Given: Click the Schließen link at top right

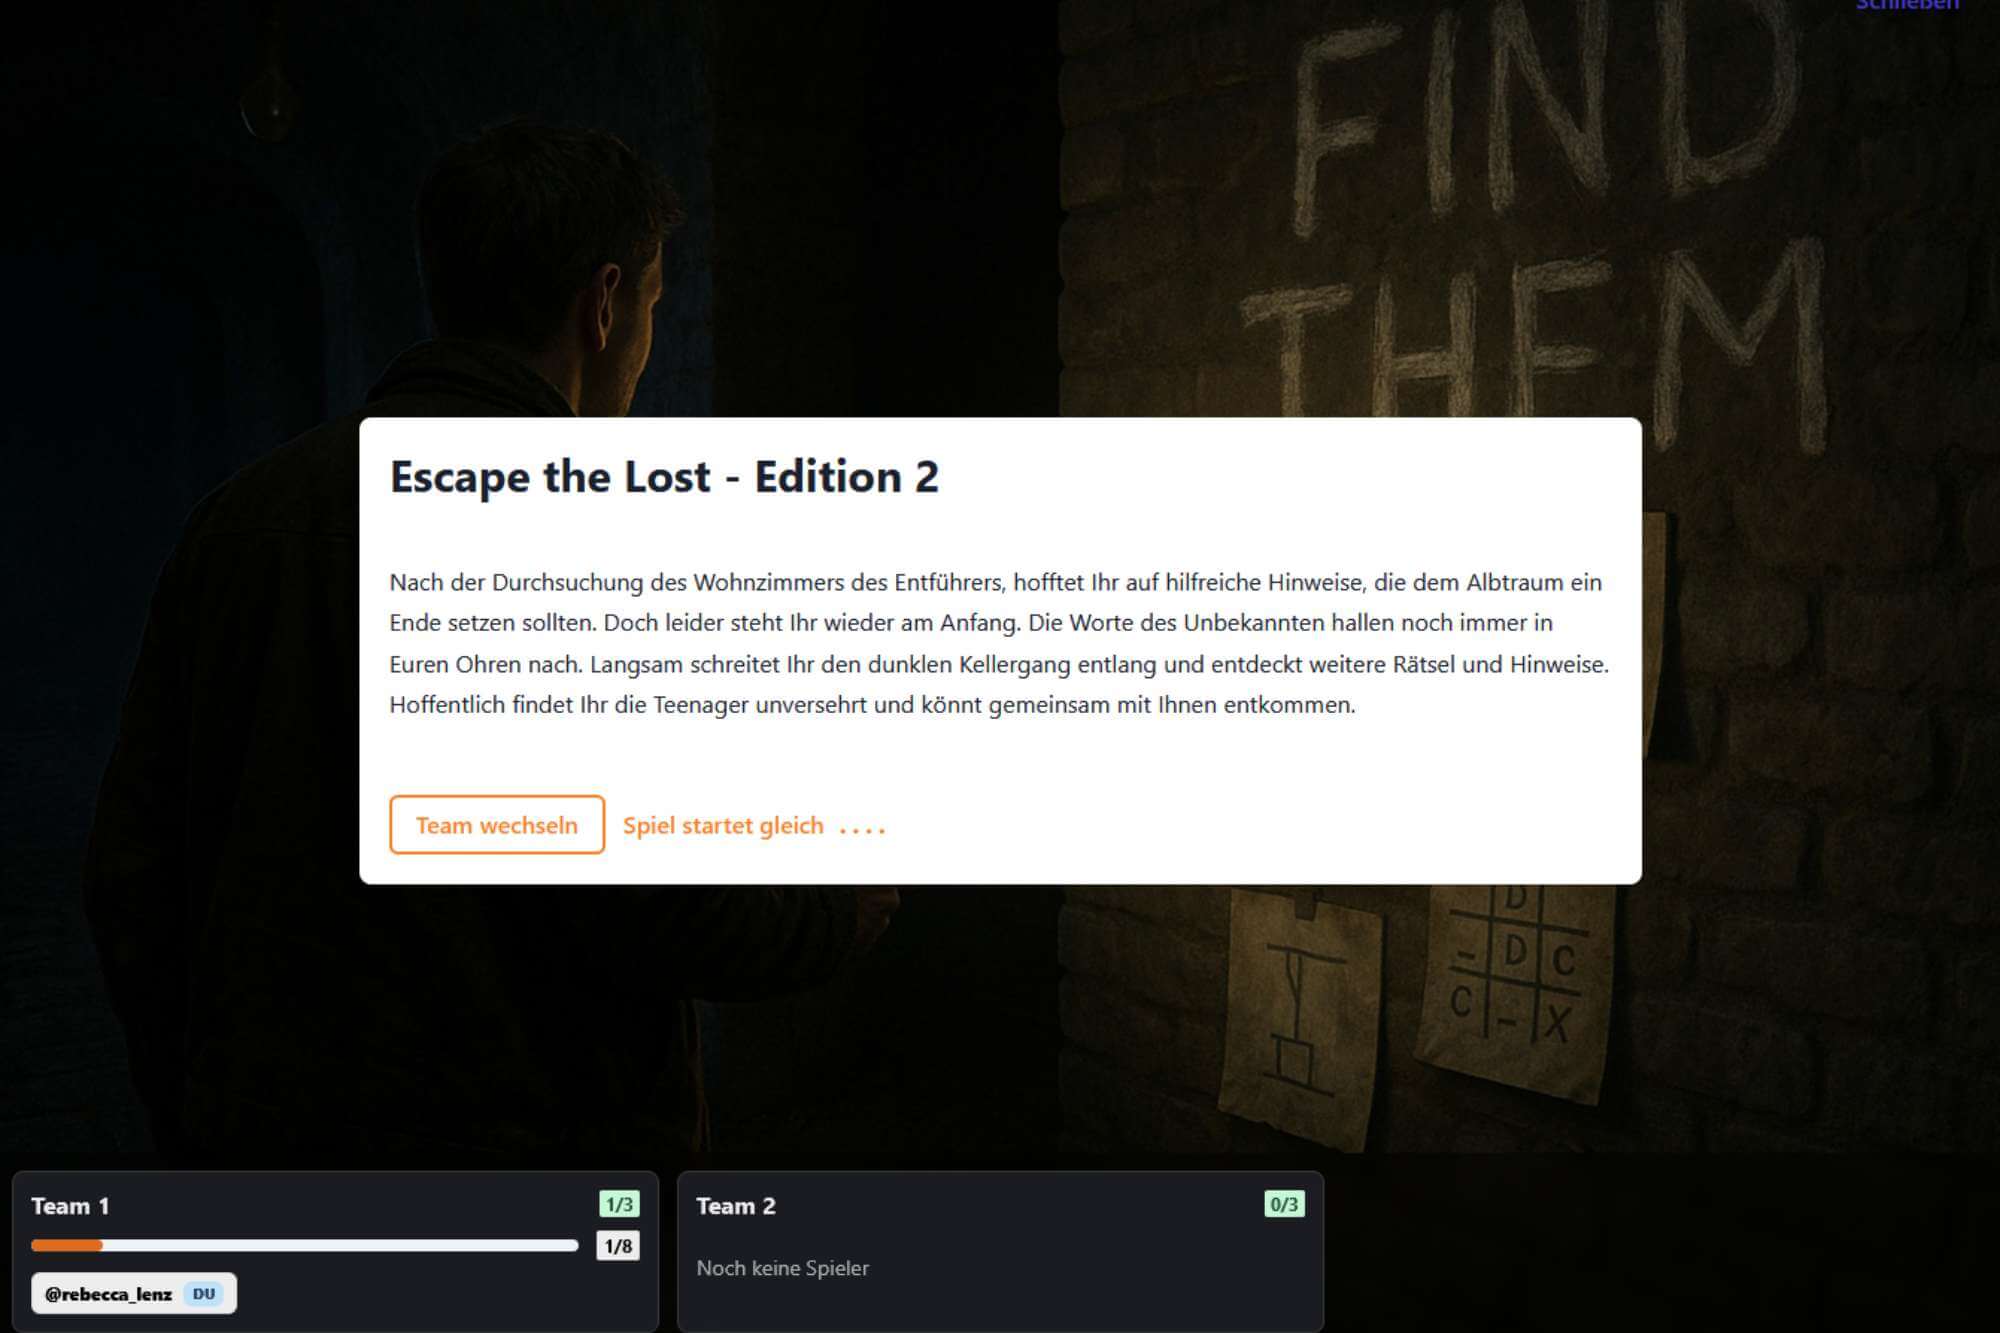Looking at the screenshot, I should tap(1907, 5).
